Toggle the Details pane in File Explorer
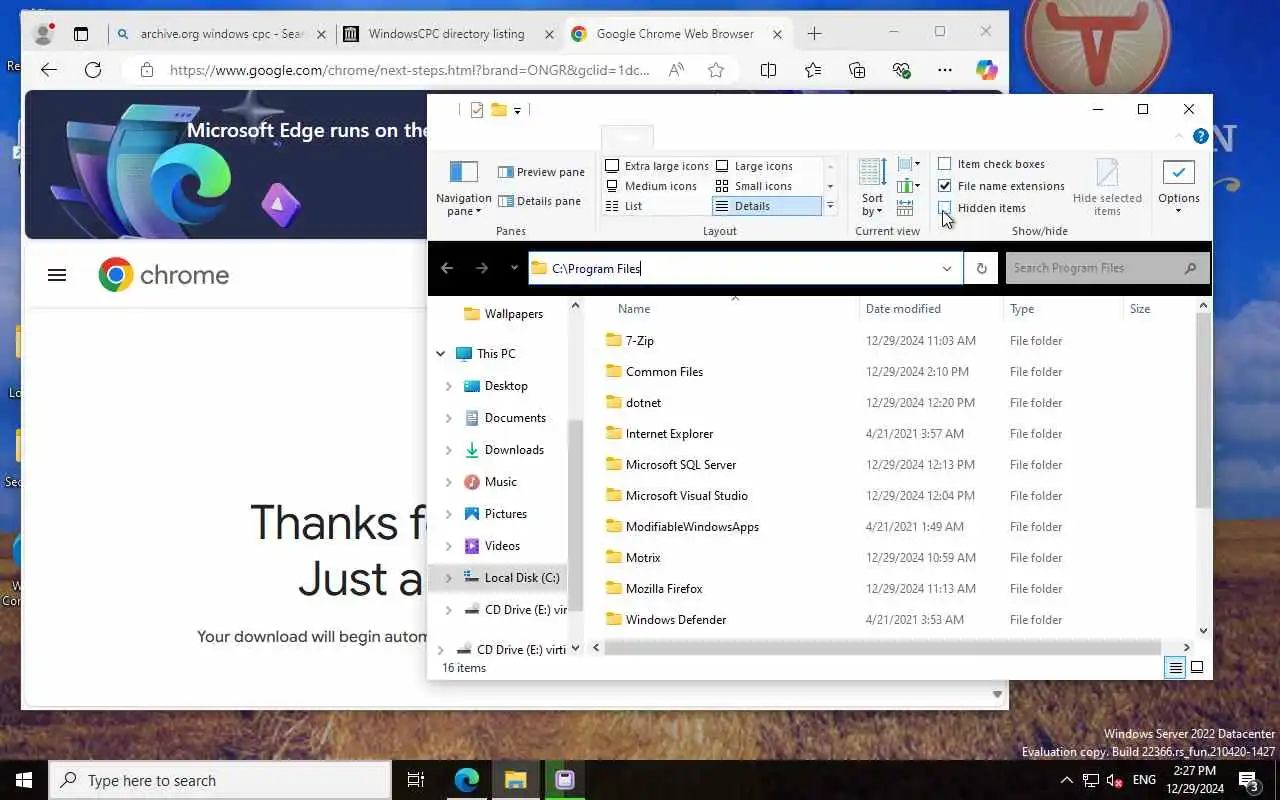 [539, 201]
